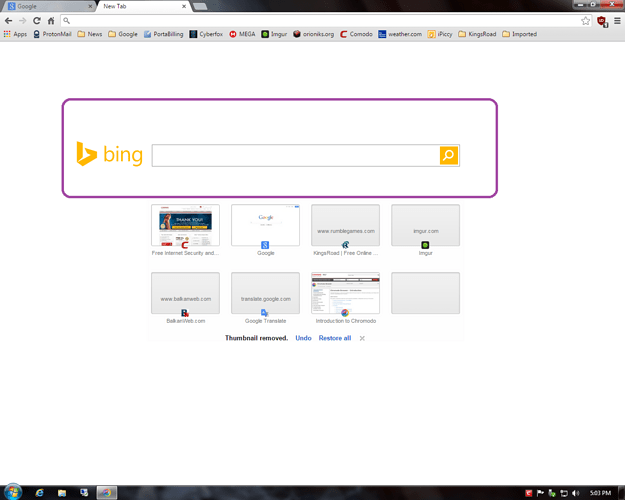
Task: Open Windows Explorer from the taskbar
Action: click(x=62, y=493)
